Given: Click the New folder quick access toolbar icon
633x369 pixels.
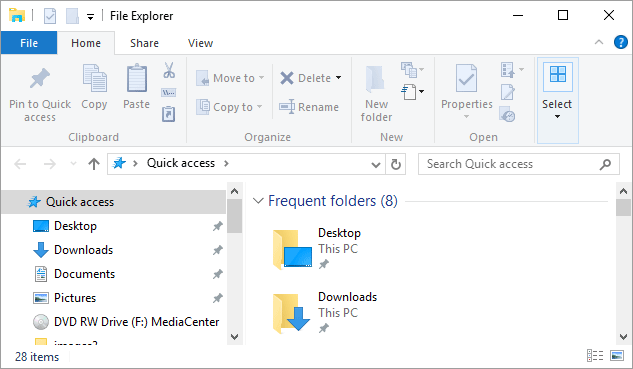Looking at the screenshot, I should click(x=72, y=16).
